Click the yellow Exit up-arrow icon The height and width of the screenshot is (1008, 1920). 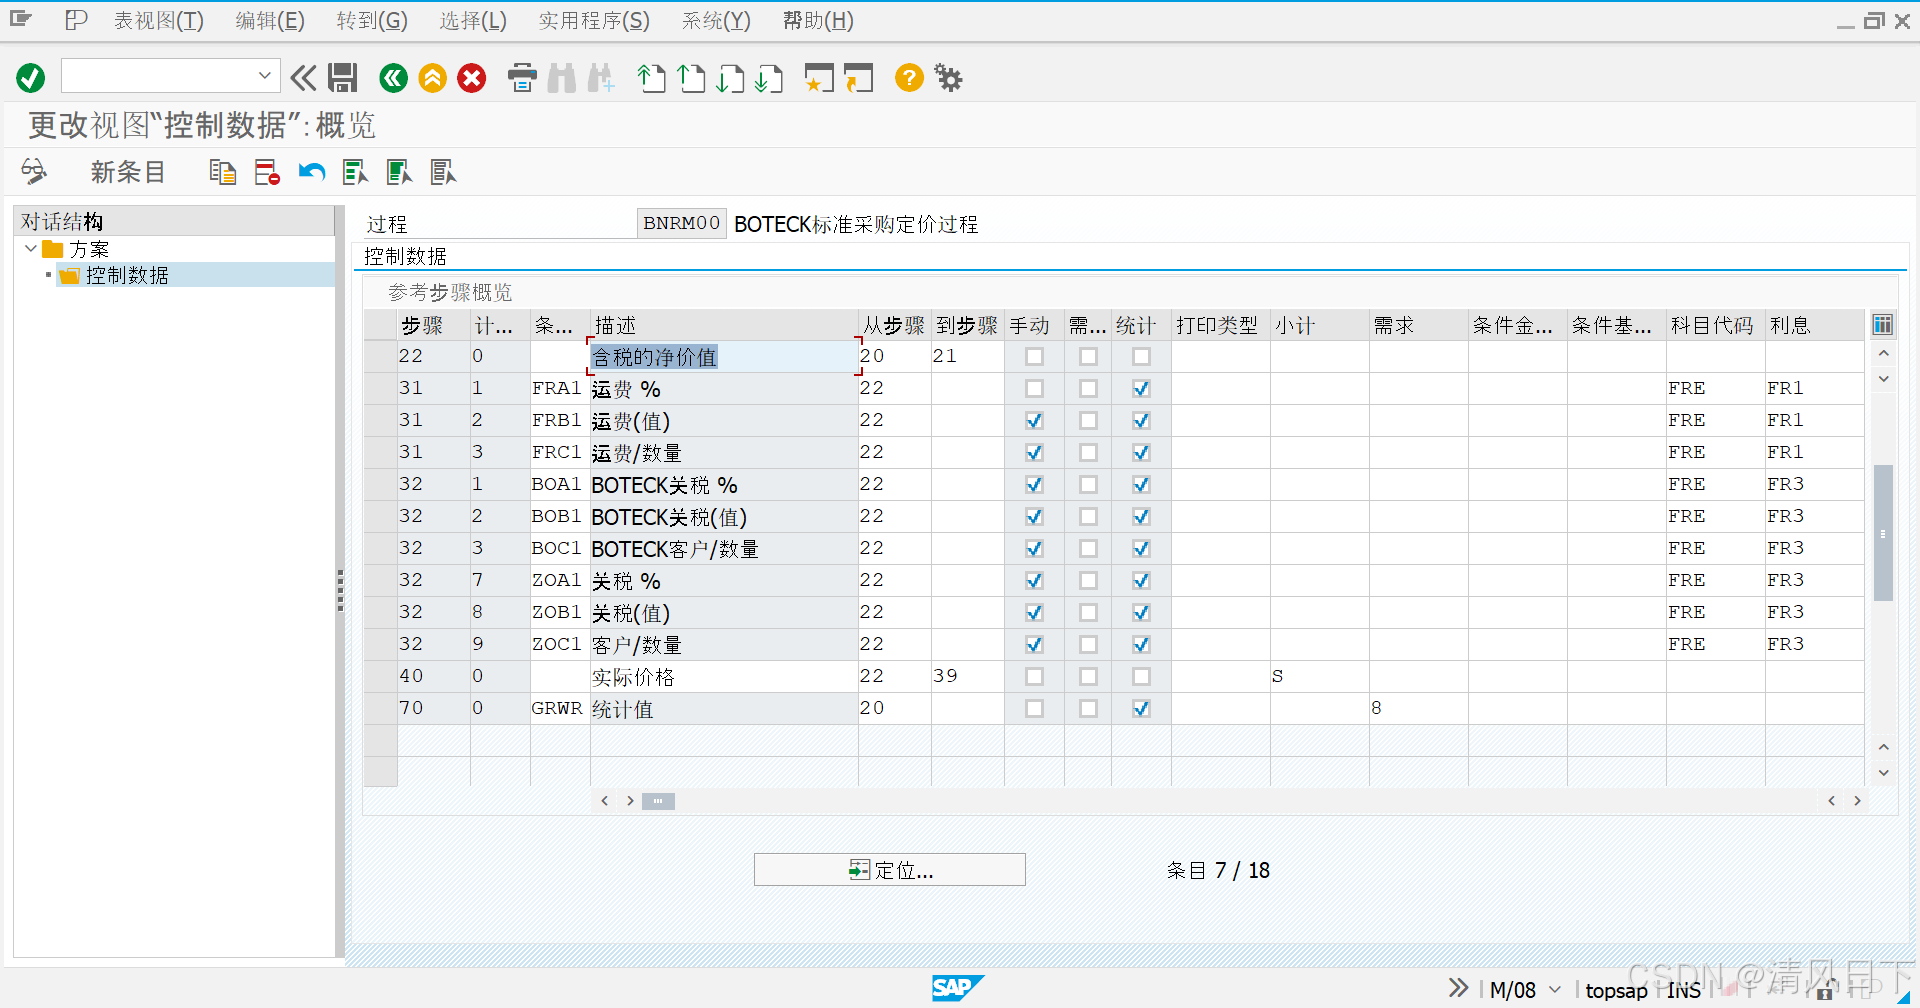(433, 78)
